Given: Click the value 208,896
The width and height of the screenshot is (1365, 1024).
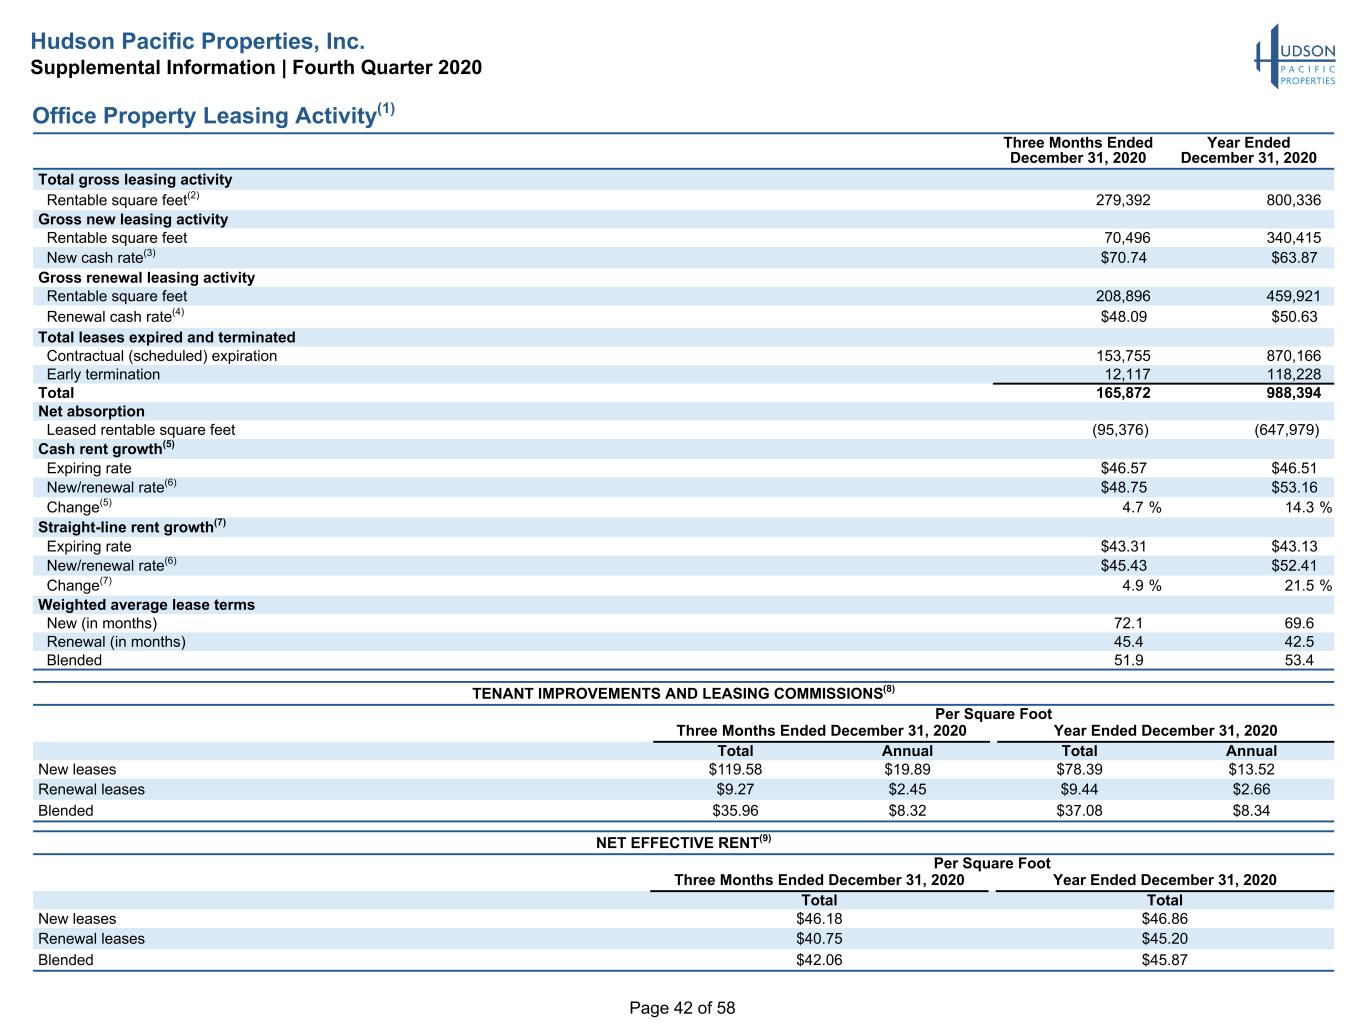Looking at the screenshot, I should (x=1124, y=296).
